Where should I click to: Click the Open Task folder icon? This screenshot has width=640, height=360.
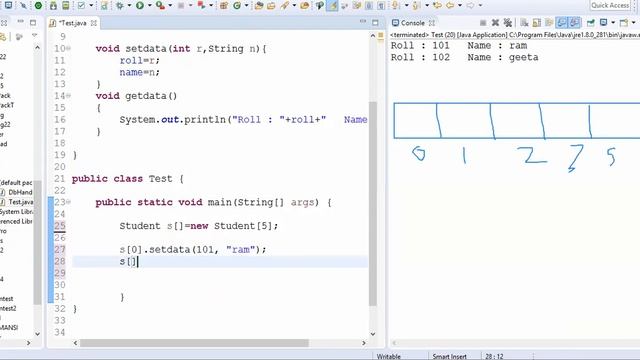click(271, 5)
